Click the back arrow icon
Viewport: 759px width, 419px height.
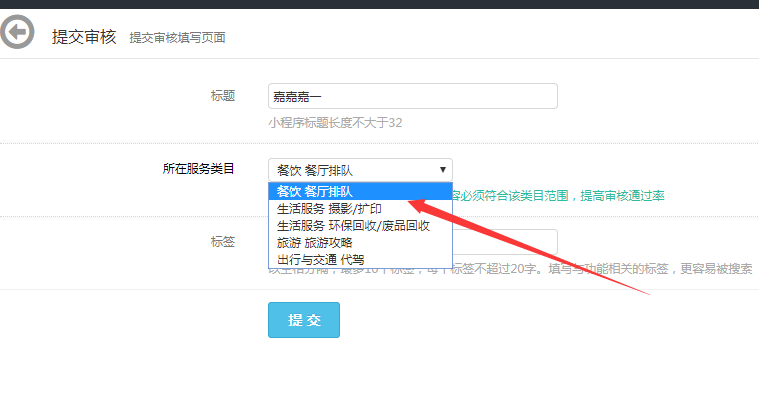coord(16,33)
